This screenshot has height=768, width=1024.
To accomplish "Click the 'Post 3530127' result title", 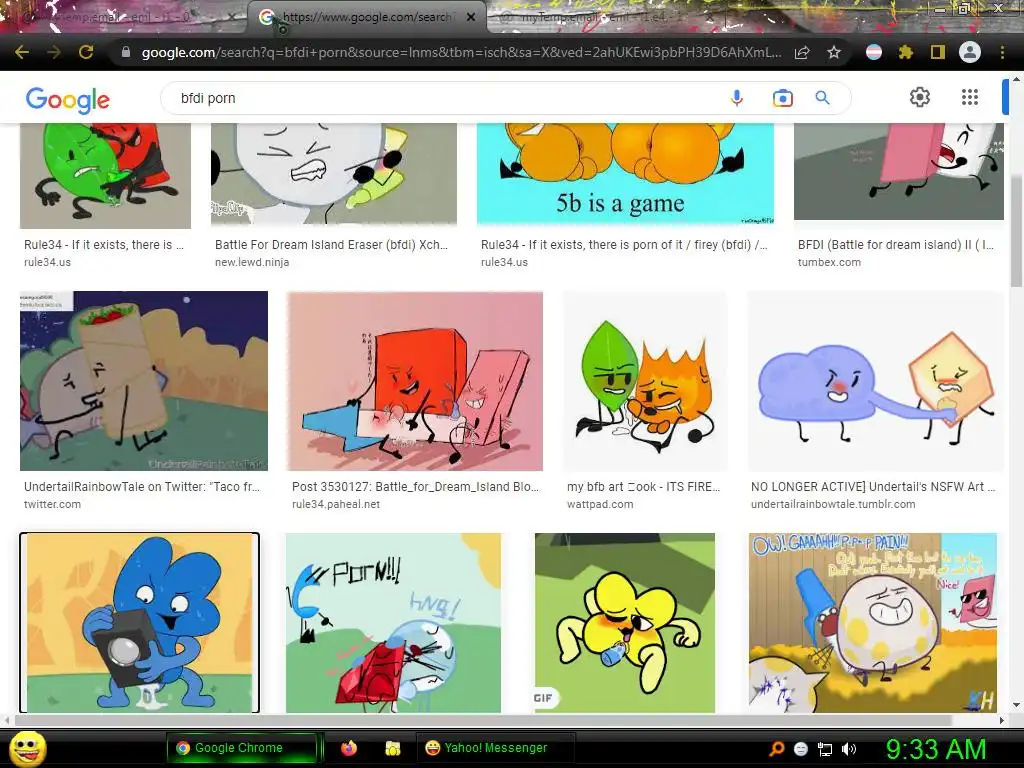I will pos(415,487).
